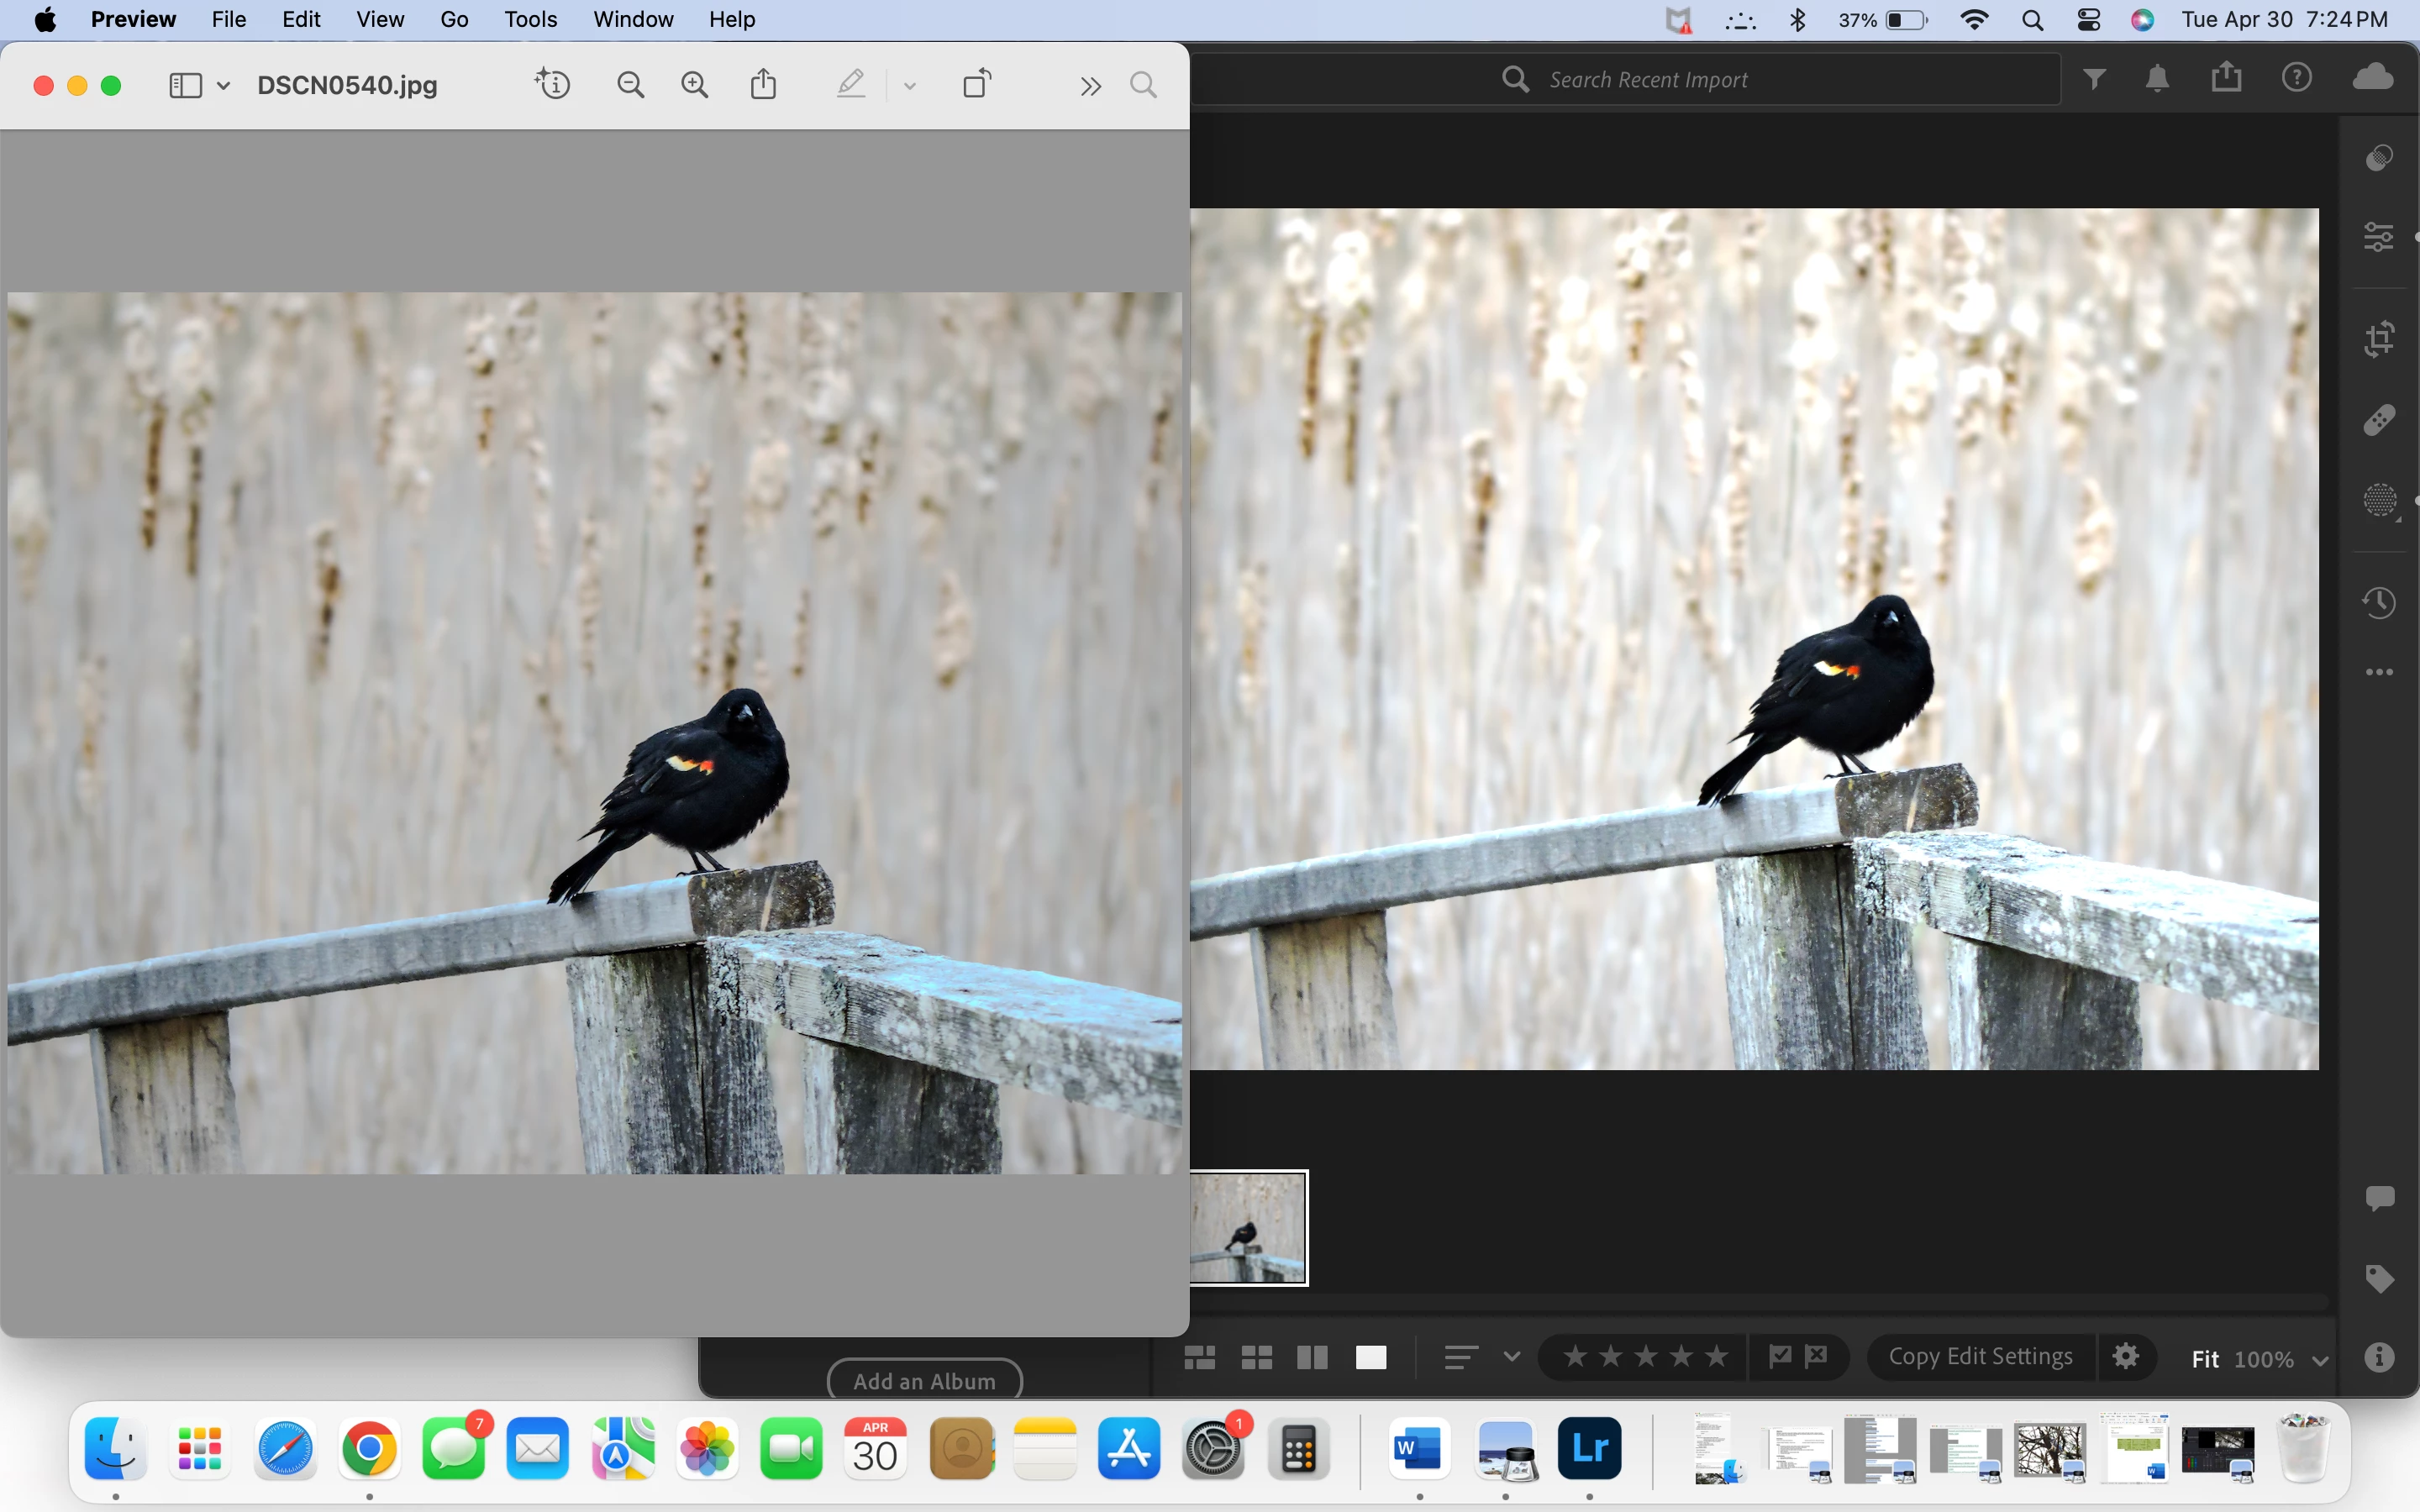This screenshot has width=2420, height=1512.
Task: Open the Lightroom filter funnel icon
Action: pos(2094,79)
